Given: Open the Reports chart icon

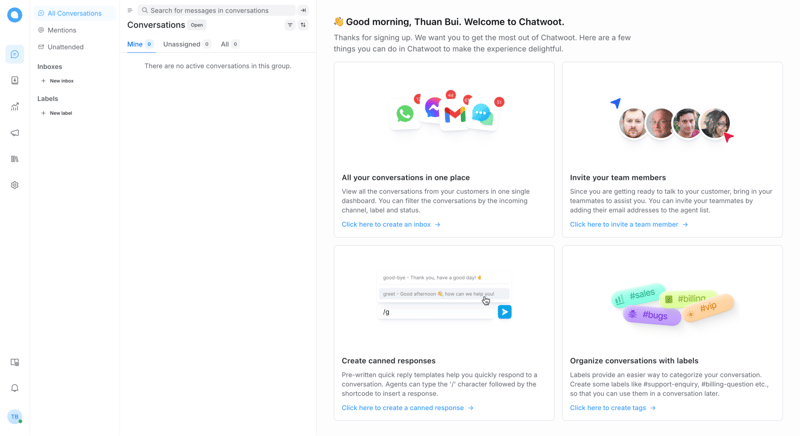Looking at the screenshot, I should pos(15,107).
